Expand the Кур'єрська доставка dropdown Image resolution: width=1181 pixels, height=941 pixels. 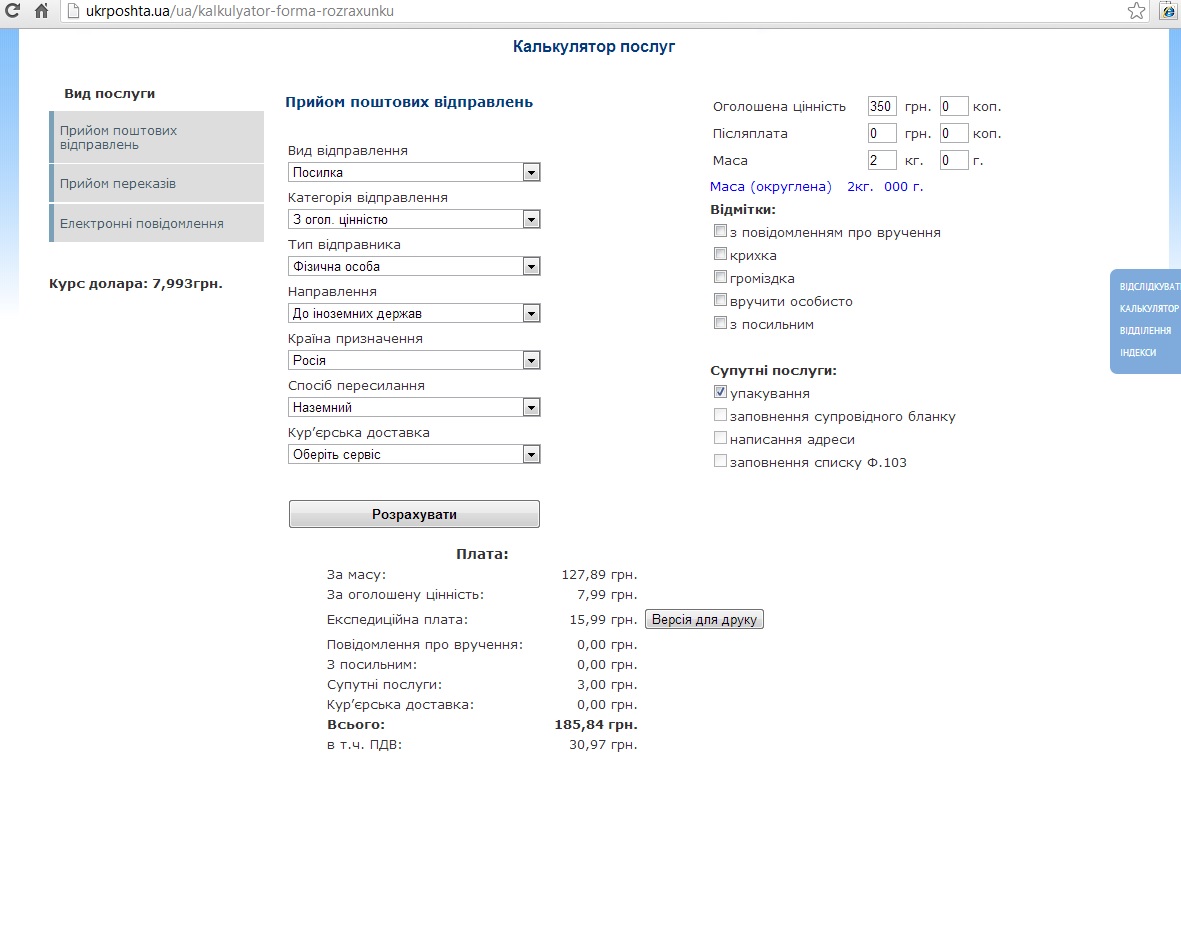tap(414, 454)
